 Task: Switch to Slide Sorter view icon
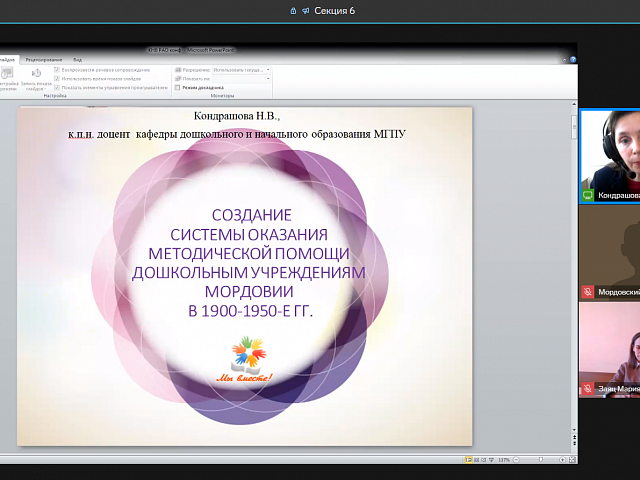pyautogui.click(x=477, y=459)
